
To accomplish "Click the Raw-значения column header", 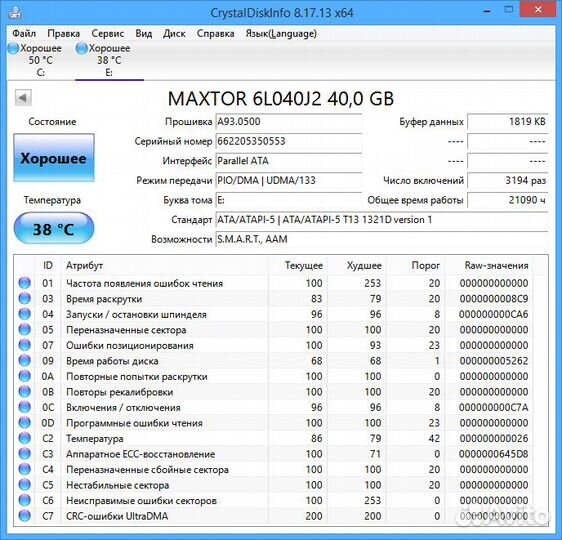I will 489,266.
